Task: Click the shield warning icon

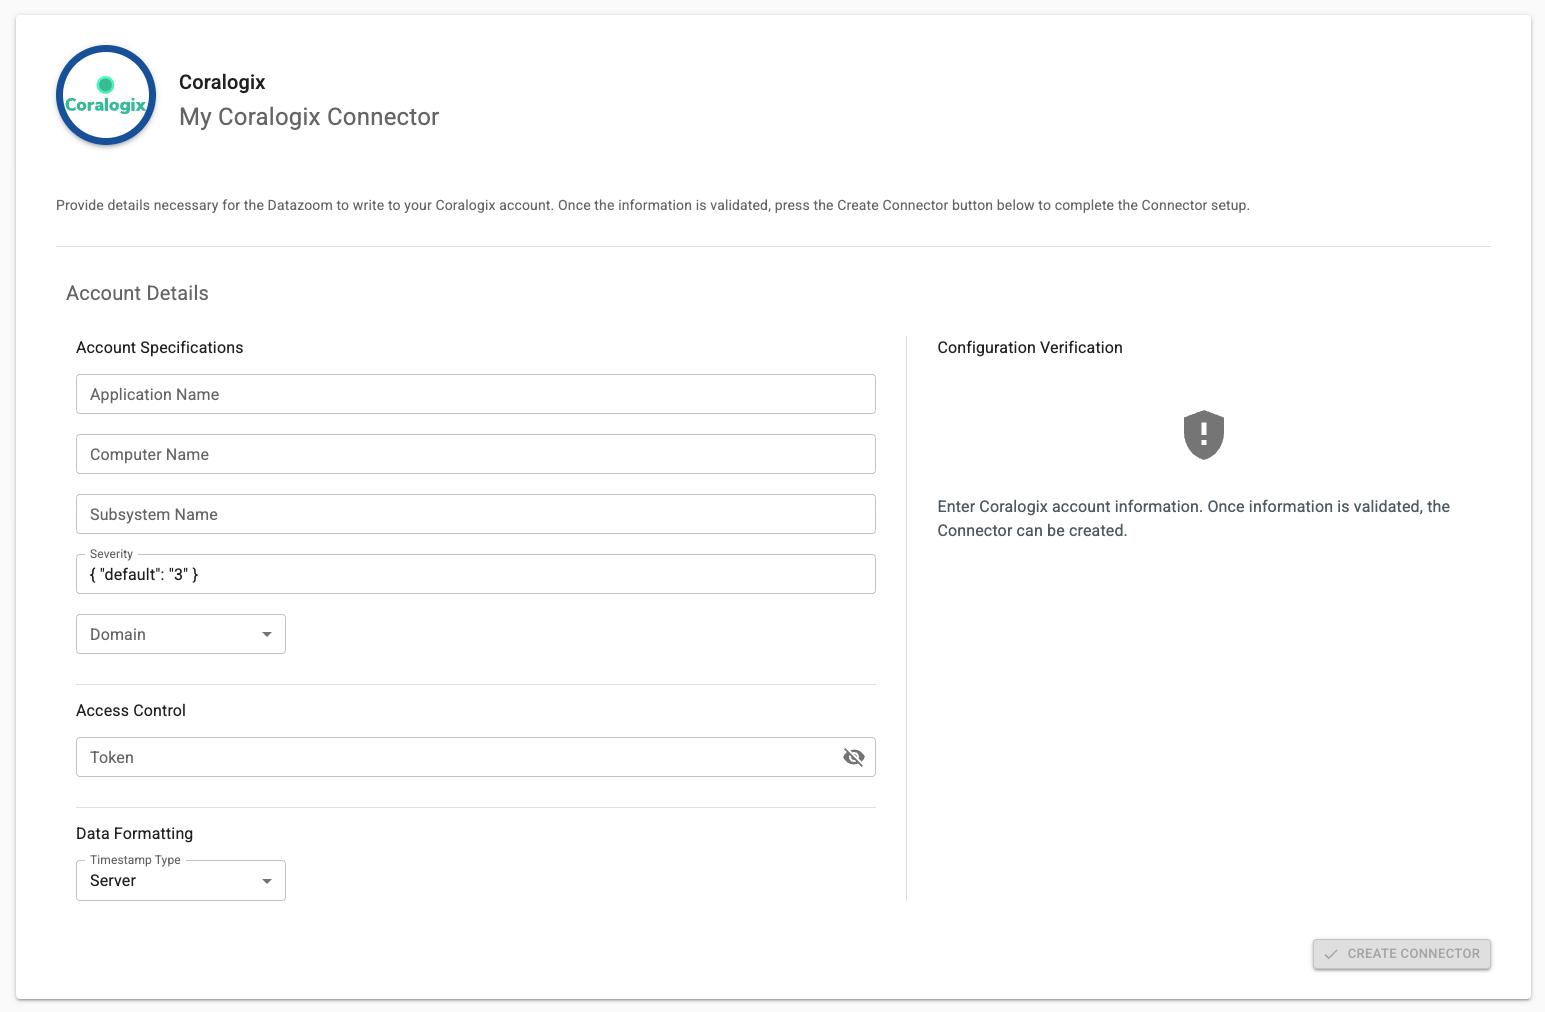Action: (1204, 435)
